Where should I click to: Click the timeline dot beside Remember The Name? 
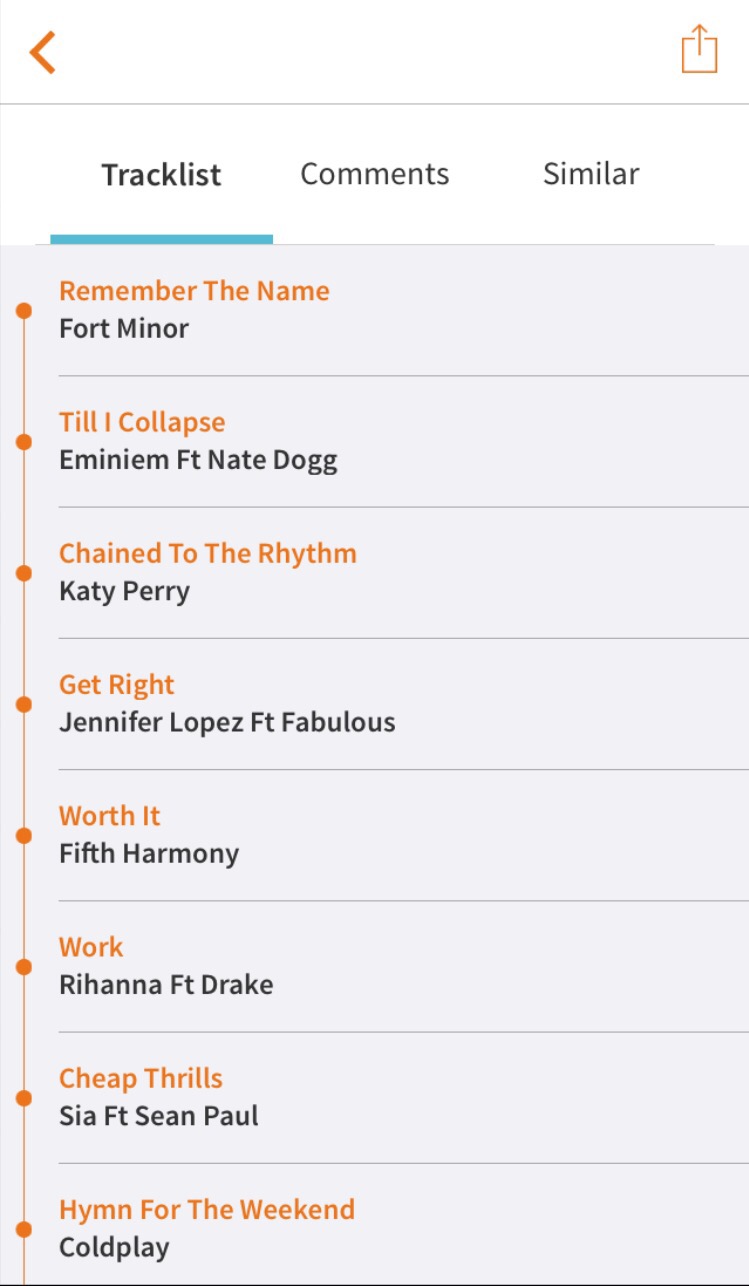24,311
